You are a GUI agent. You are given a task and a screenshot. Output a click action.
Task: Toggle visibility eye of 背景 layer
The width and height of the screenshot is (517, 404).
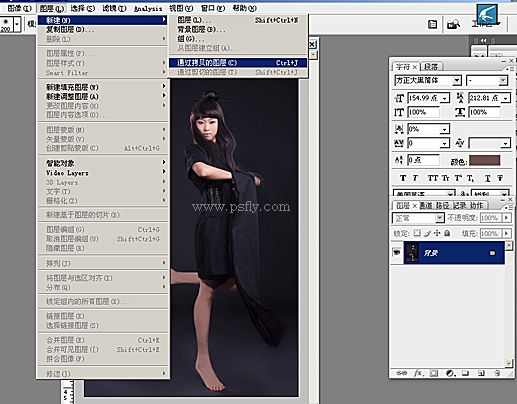(x=397, y=253)
